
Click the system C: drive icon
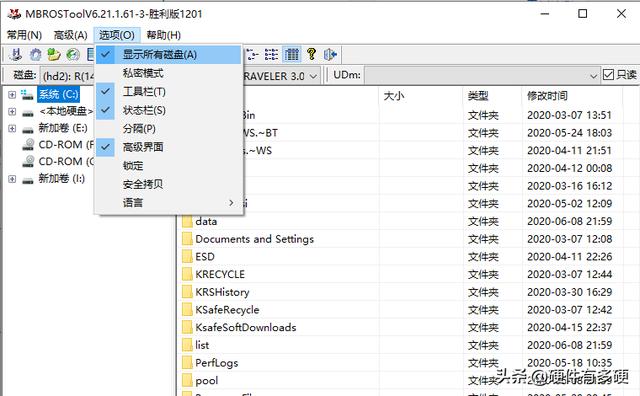pyautogui.click(x=27, y=95)
